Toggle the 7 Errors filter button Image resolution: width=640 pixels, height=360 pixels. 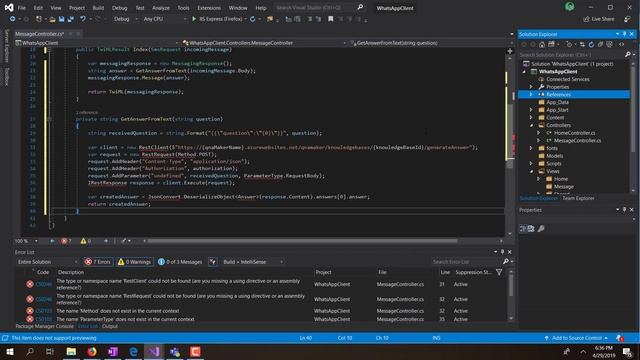point(98,262)
